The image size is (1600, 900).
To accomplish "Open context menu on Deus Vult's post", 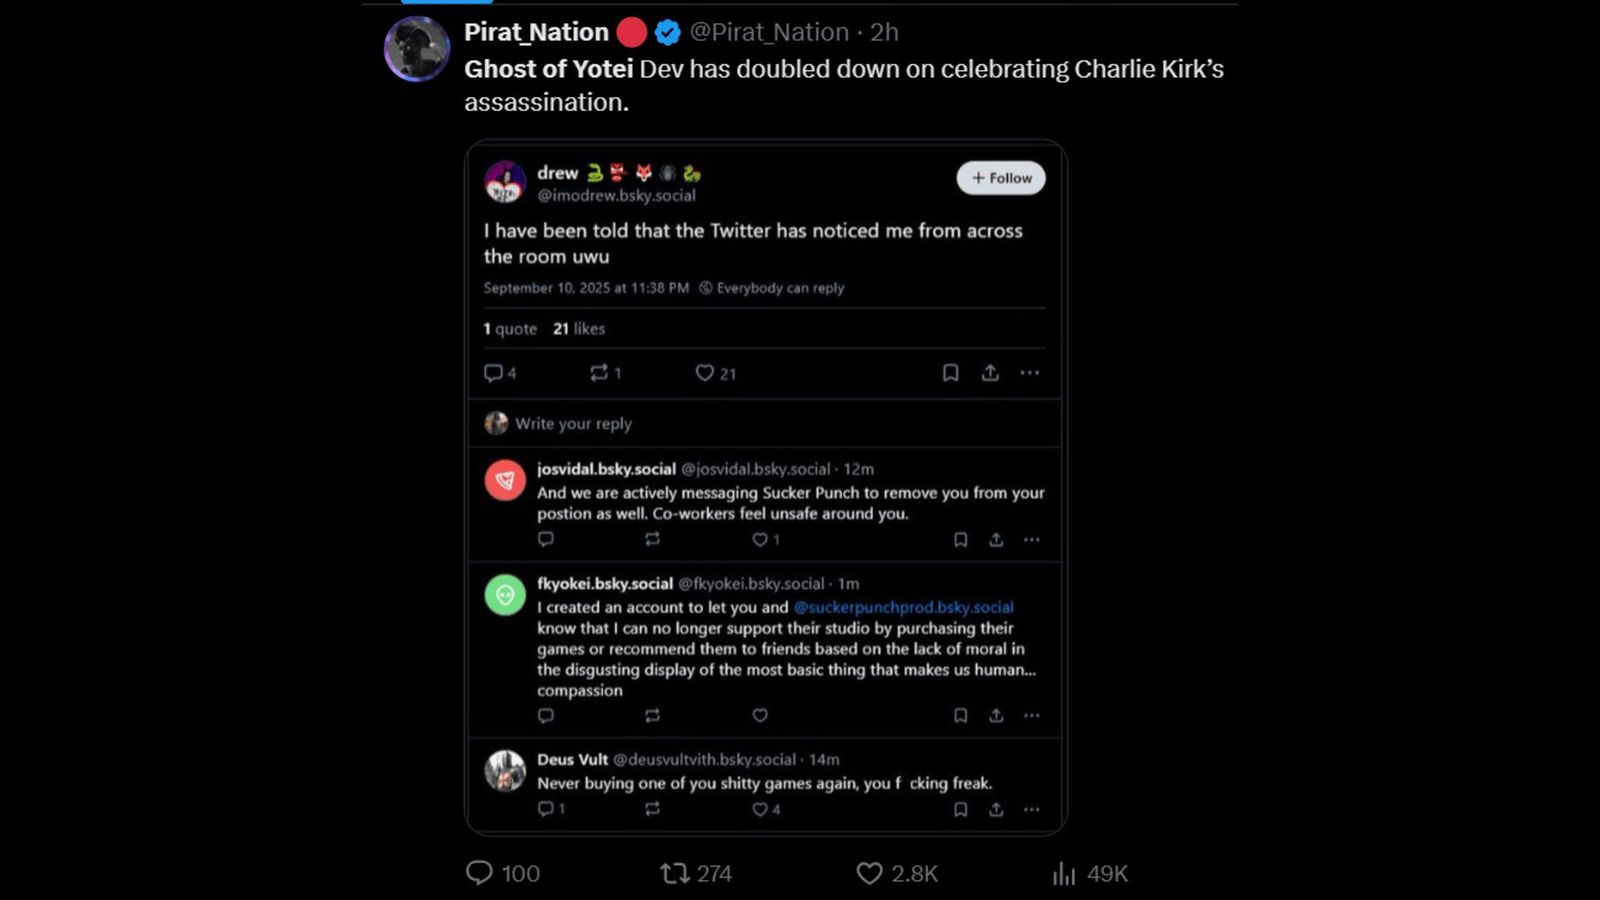I will pos(1031,809).
